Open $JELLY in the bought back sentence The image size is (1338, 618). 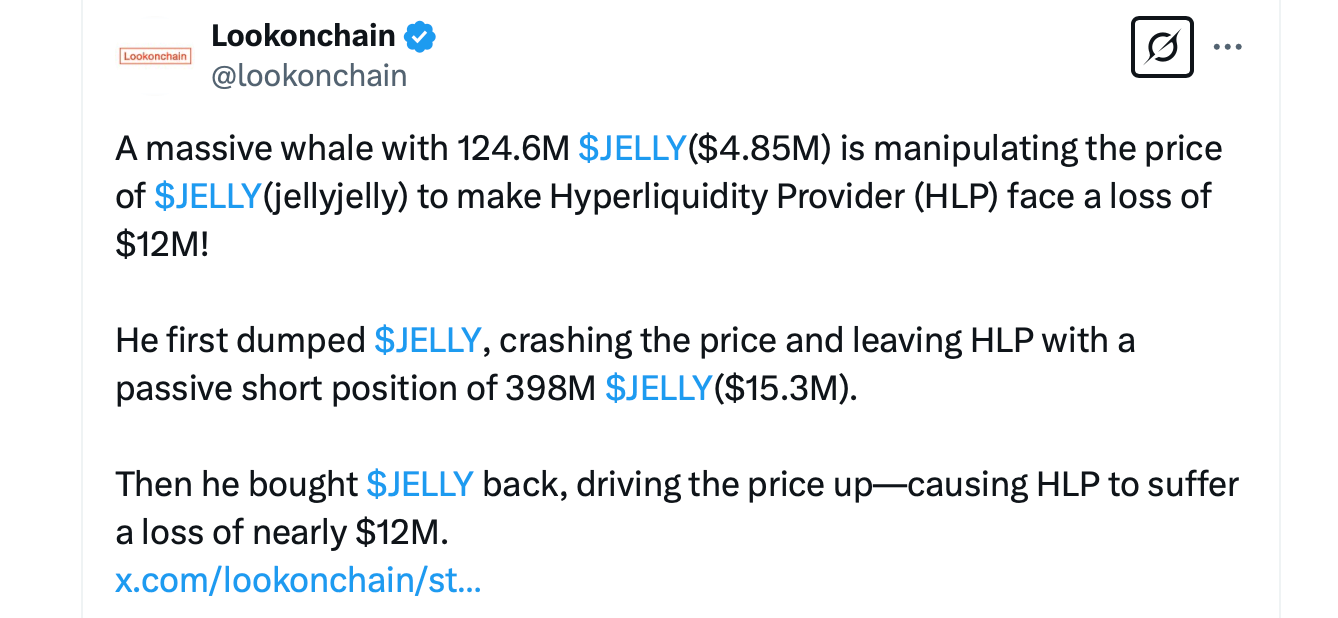(419, 483)
